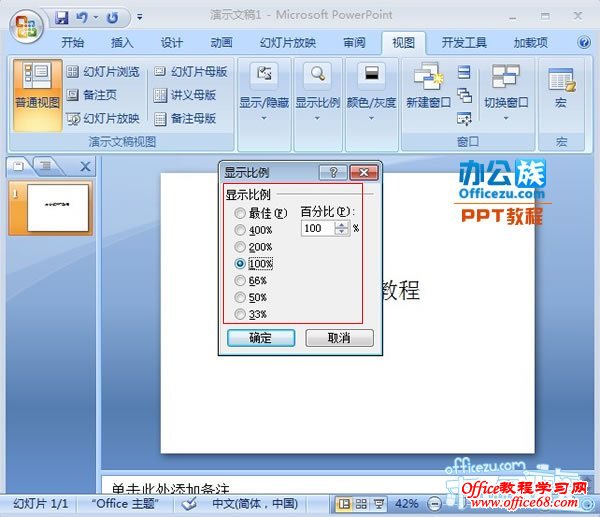Open the 幻灯片放映 ribbon tab

click(x=288, y=42)
